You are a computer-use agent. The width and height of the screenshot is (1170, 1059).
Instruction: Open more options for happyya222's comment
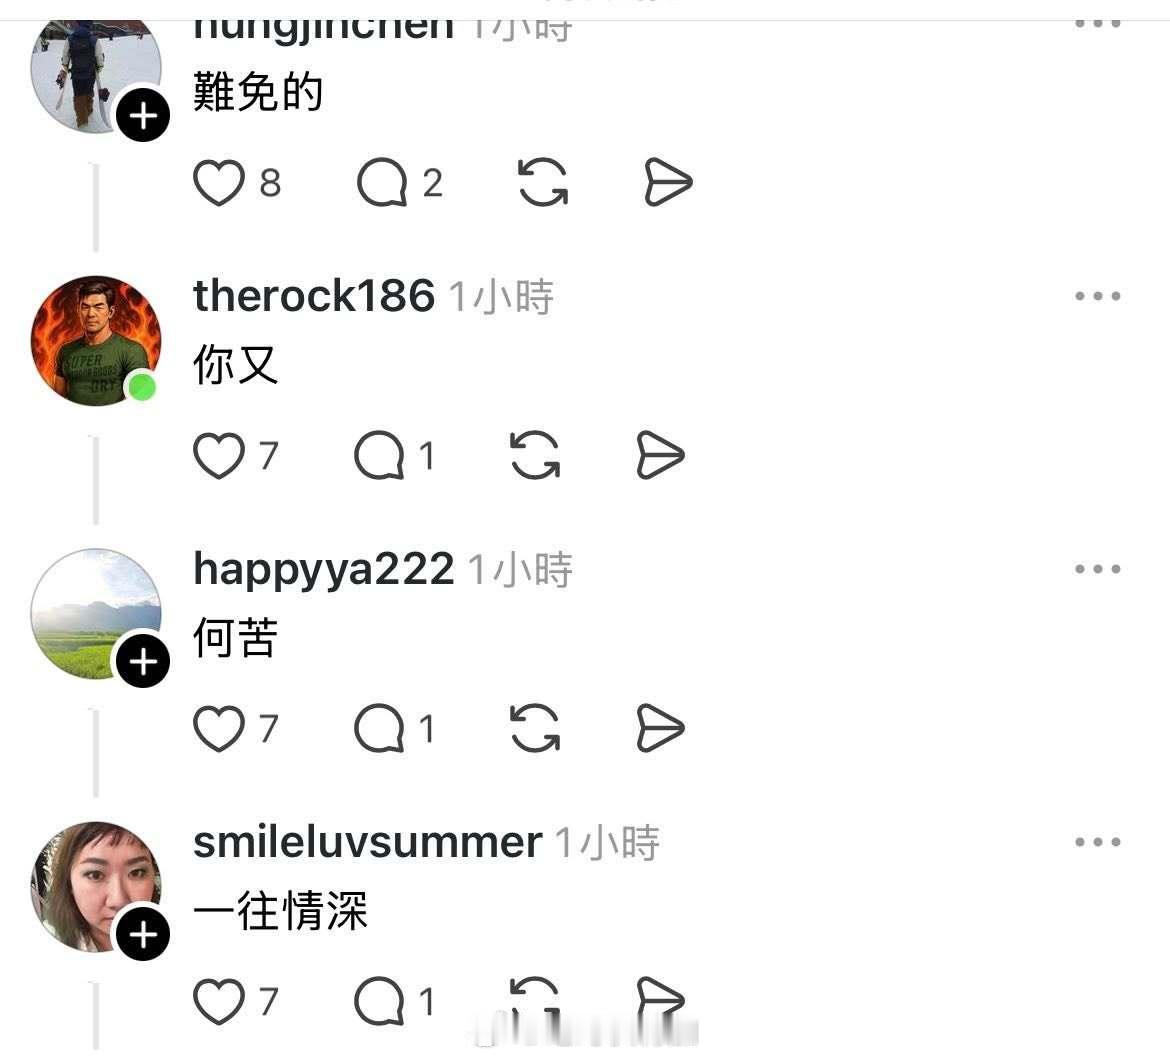(1098, 569)
